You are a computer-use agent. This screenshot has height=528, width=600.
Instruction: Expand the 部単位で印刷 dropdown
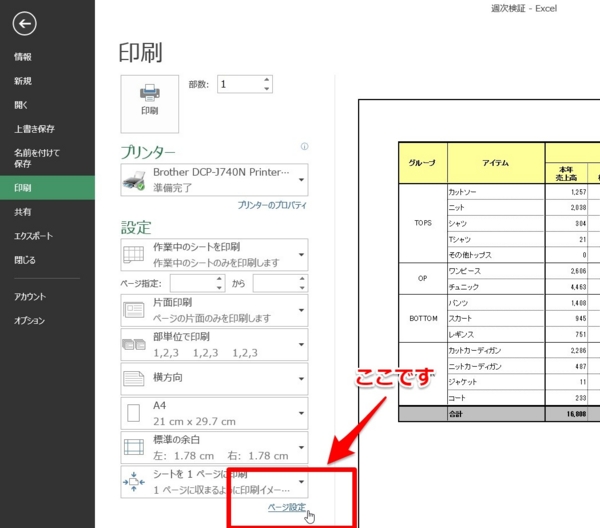coord(214,344)
